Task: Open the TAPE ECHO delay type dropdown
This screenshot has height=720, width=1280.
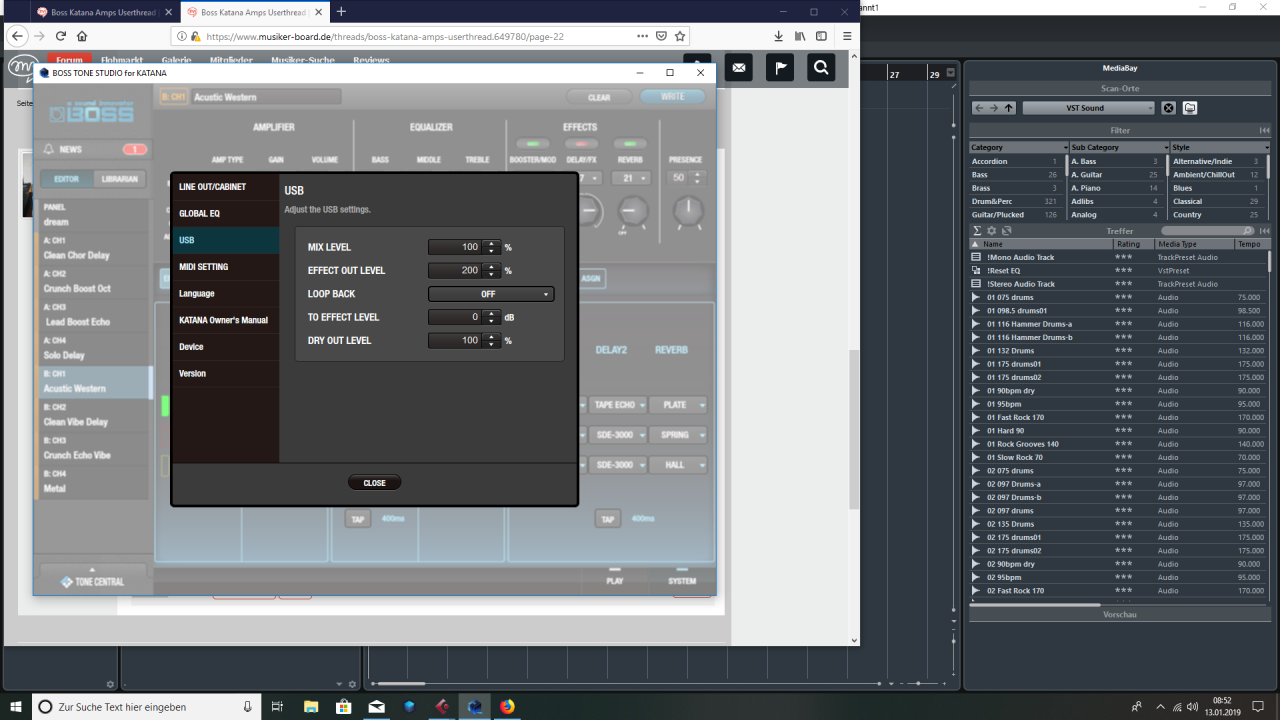Action: (x=617, y=405)
